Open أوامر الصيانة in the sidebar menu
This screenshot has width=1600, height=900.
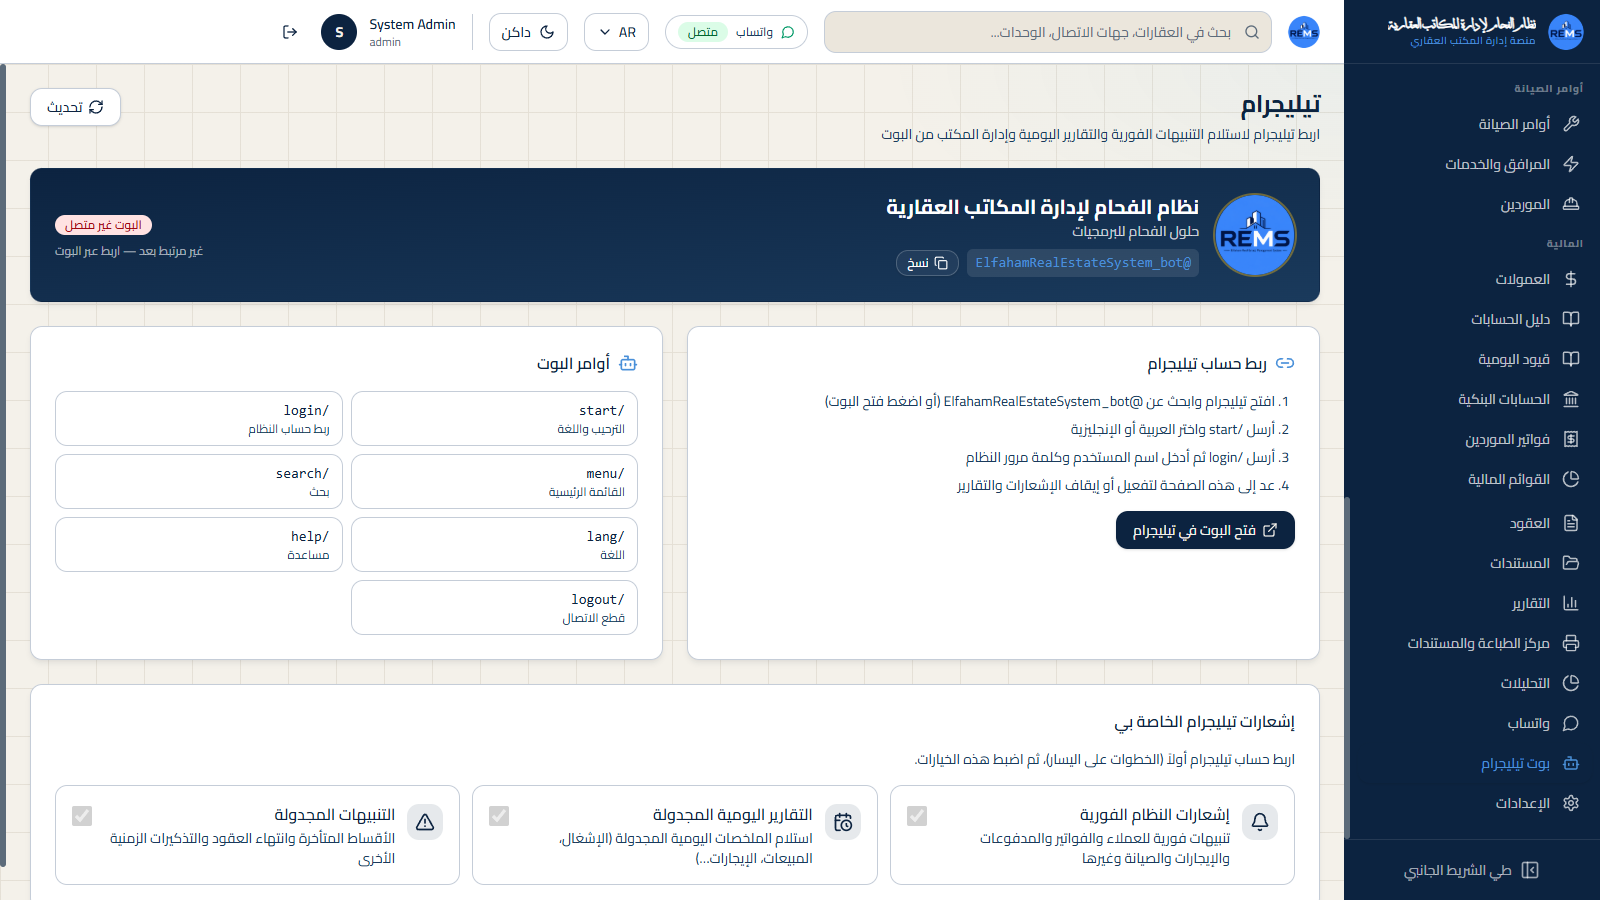pos(1472,124)
